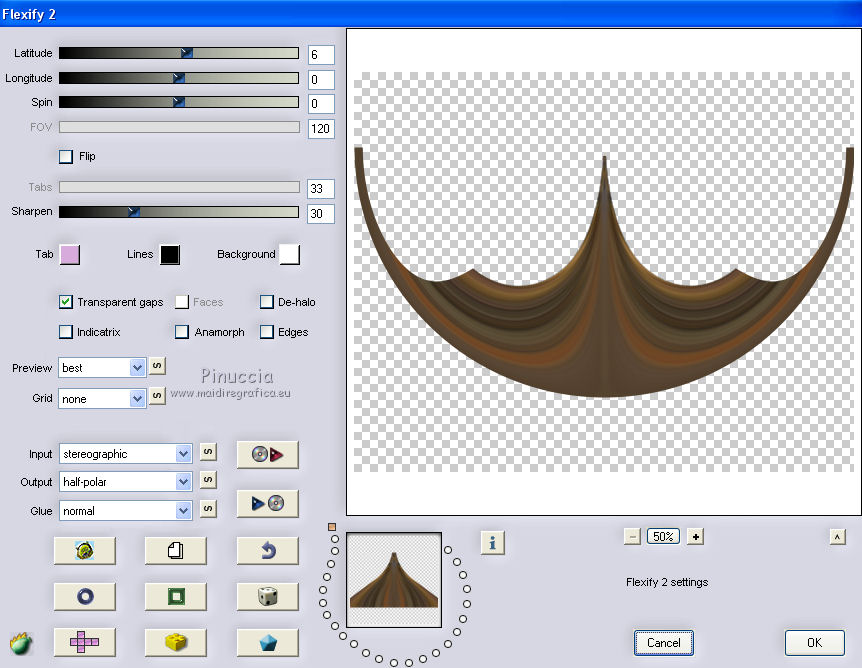The image size is (862, 668).
Task: Click the Spin value field
Action: point(321,104)
